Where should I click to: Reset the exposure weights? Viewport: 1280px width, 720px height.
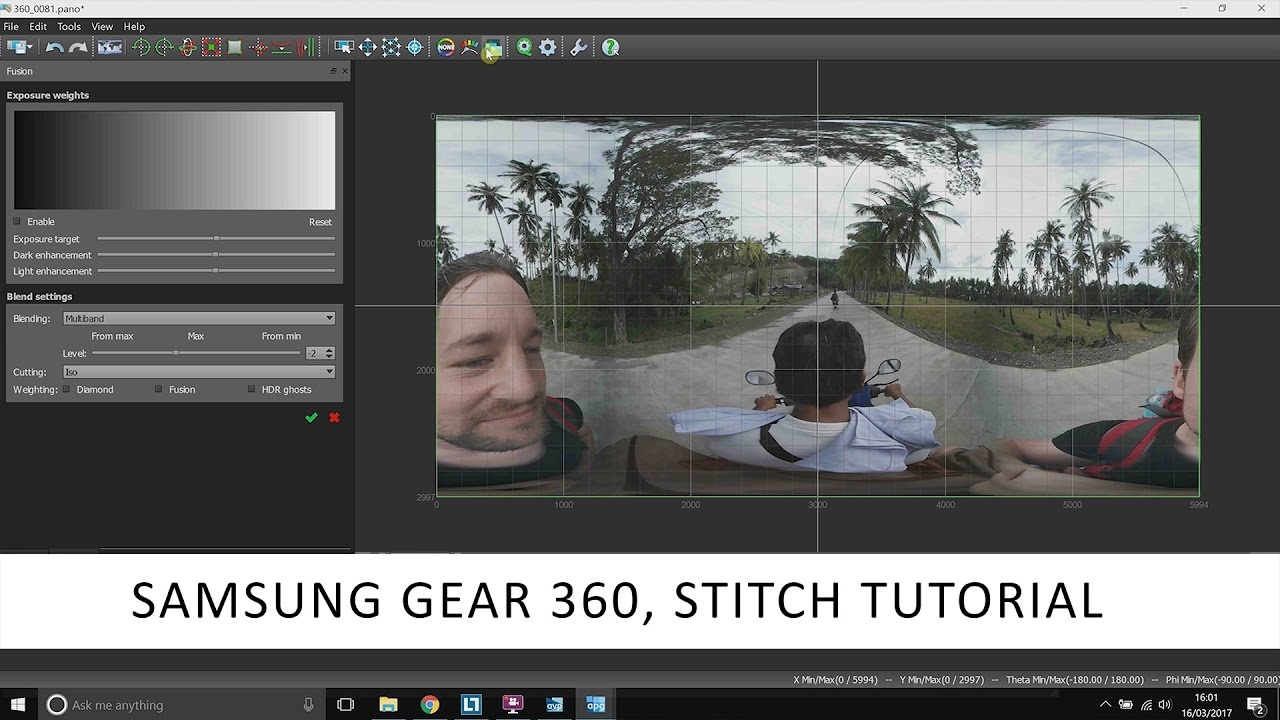(x=320, y=222)
